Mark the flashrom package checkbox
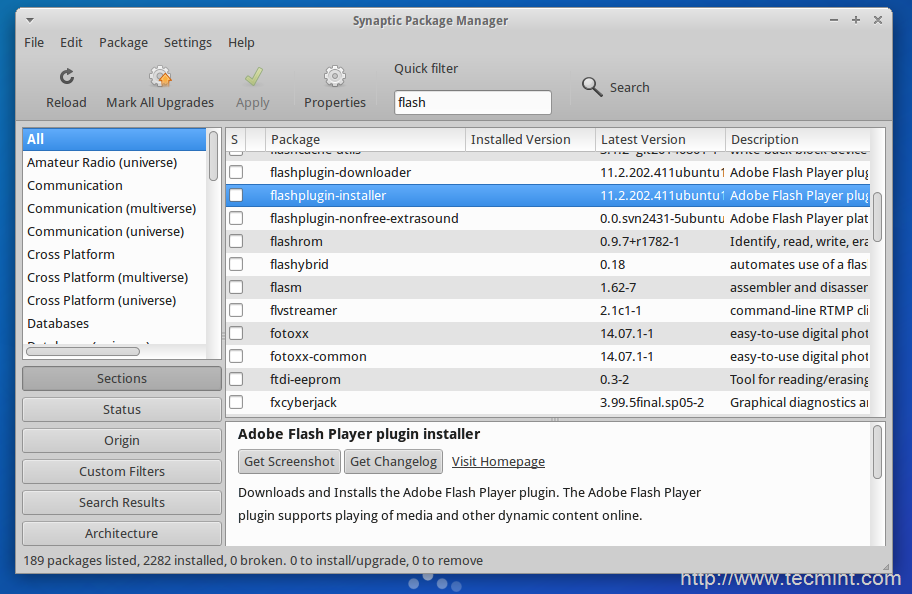Screen dimensions: 912x594 coord(236,242)
